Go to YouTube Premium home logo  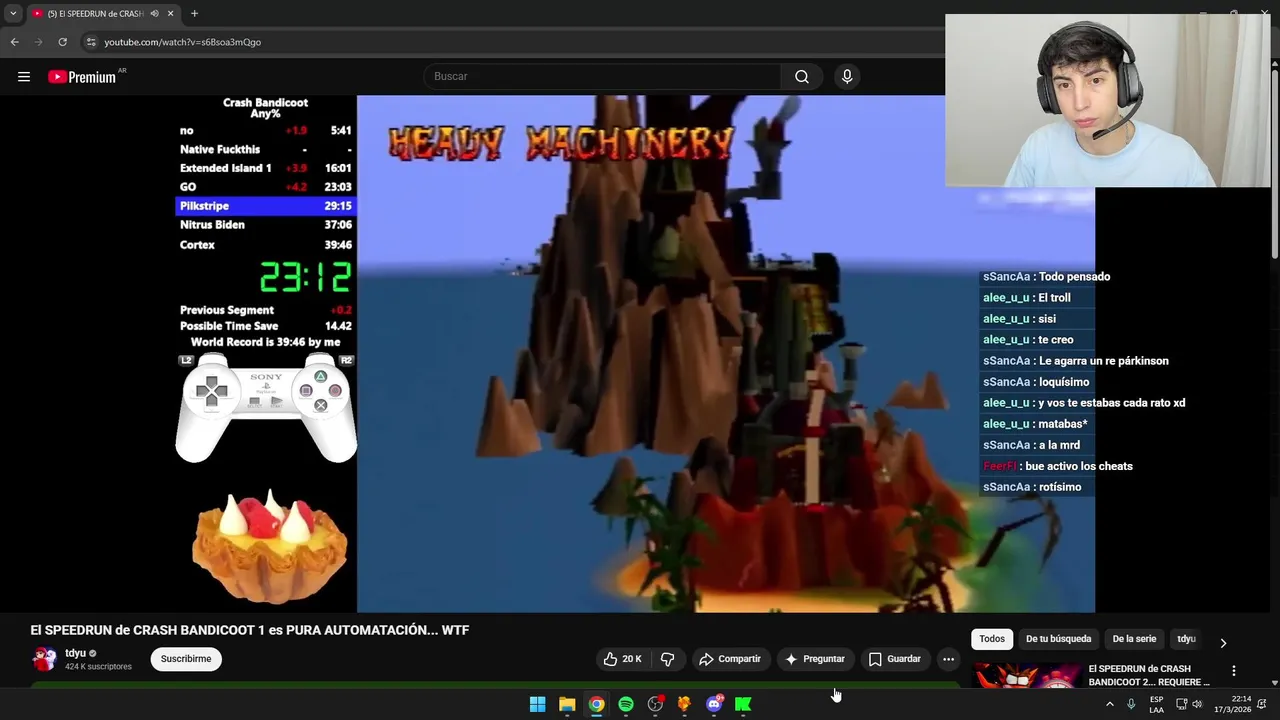(82, 77)
